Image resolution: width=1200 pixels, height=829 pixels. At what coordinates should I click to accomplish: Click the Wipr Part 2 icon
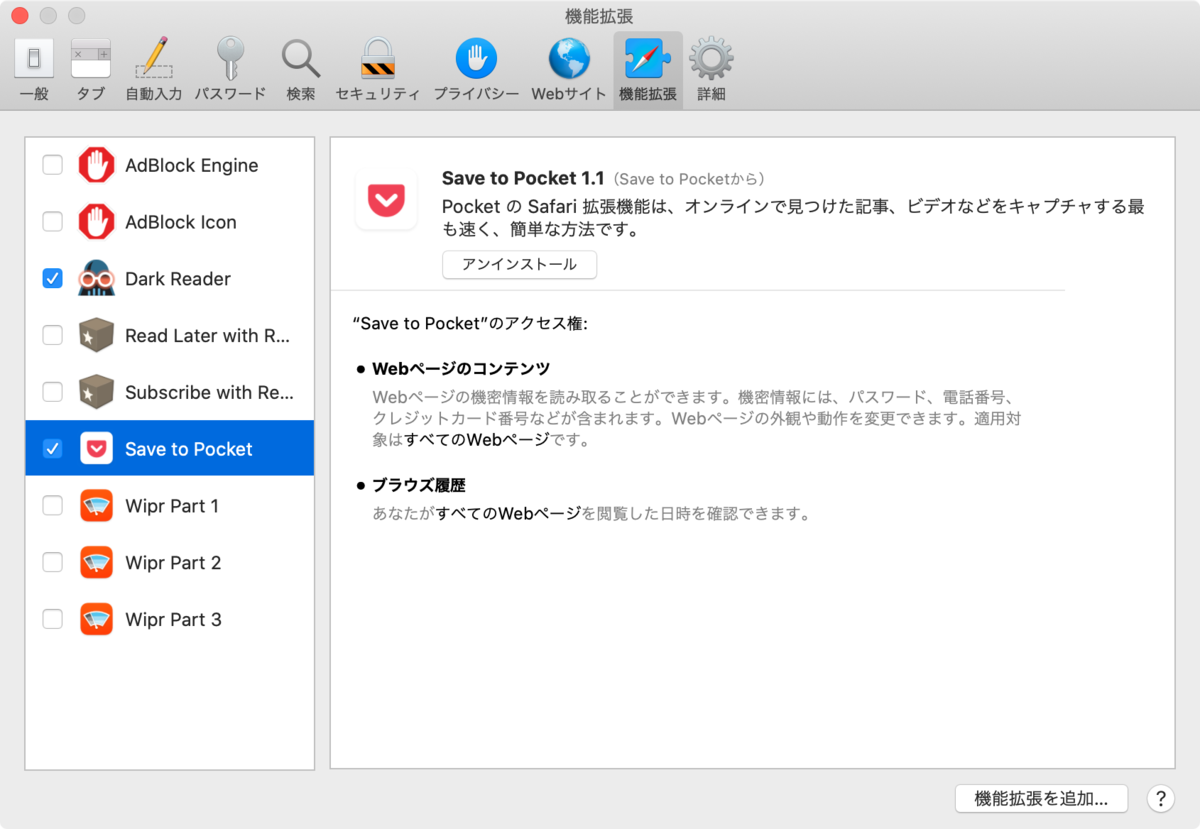coord(97,563)
